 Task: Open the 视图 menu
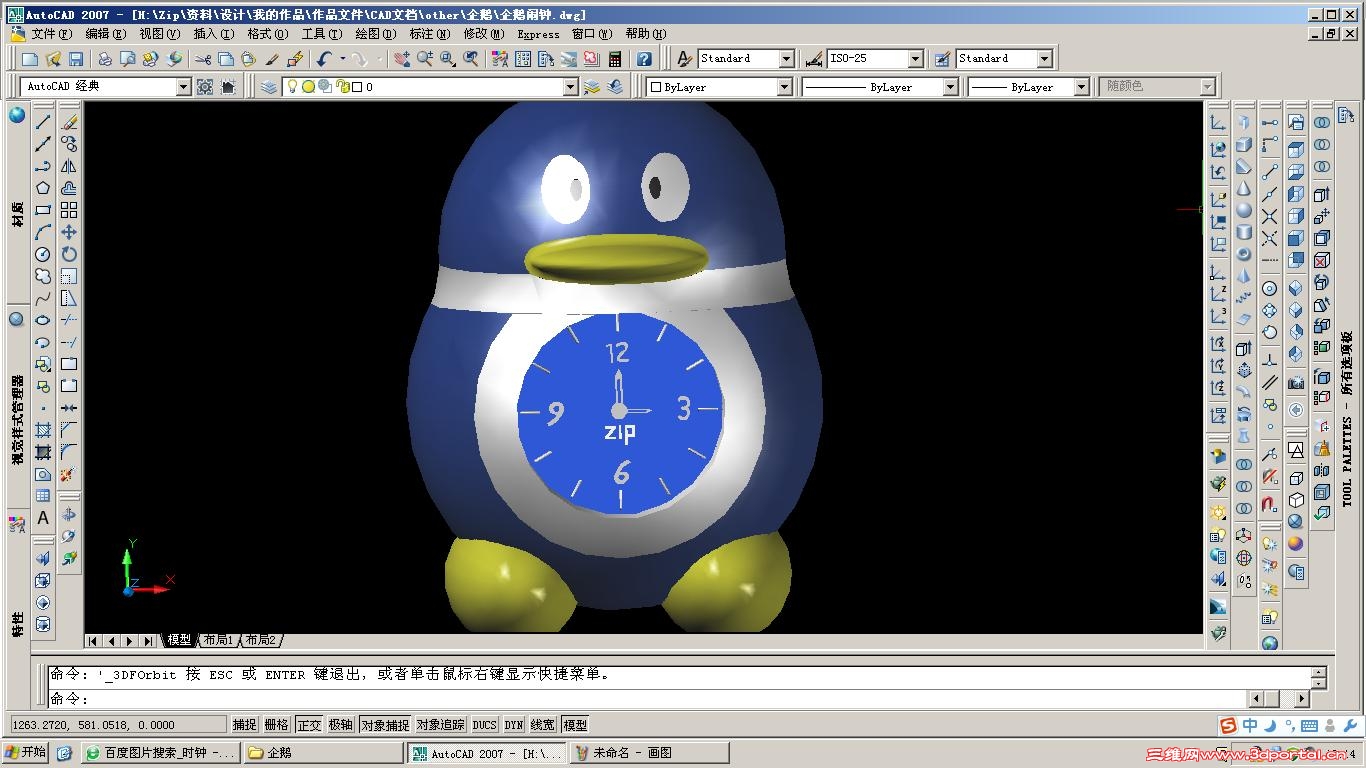coord(159,34)
